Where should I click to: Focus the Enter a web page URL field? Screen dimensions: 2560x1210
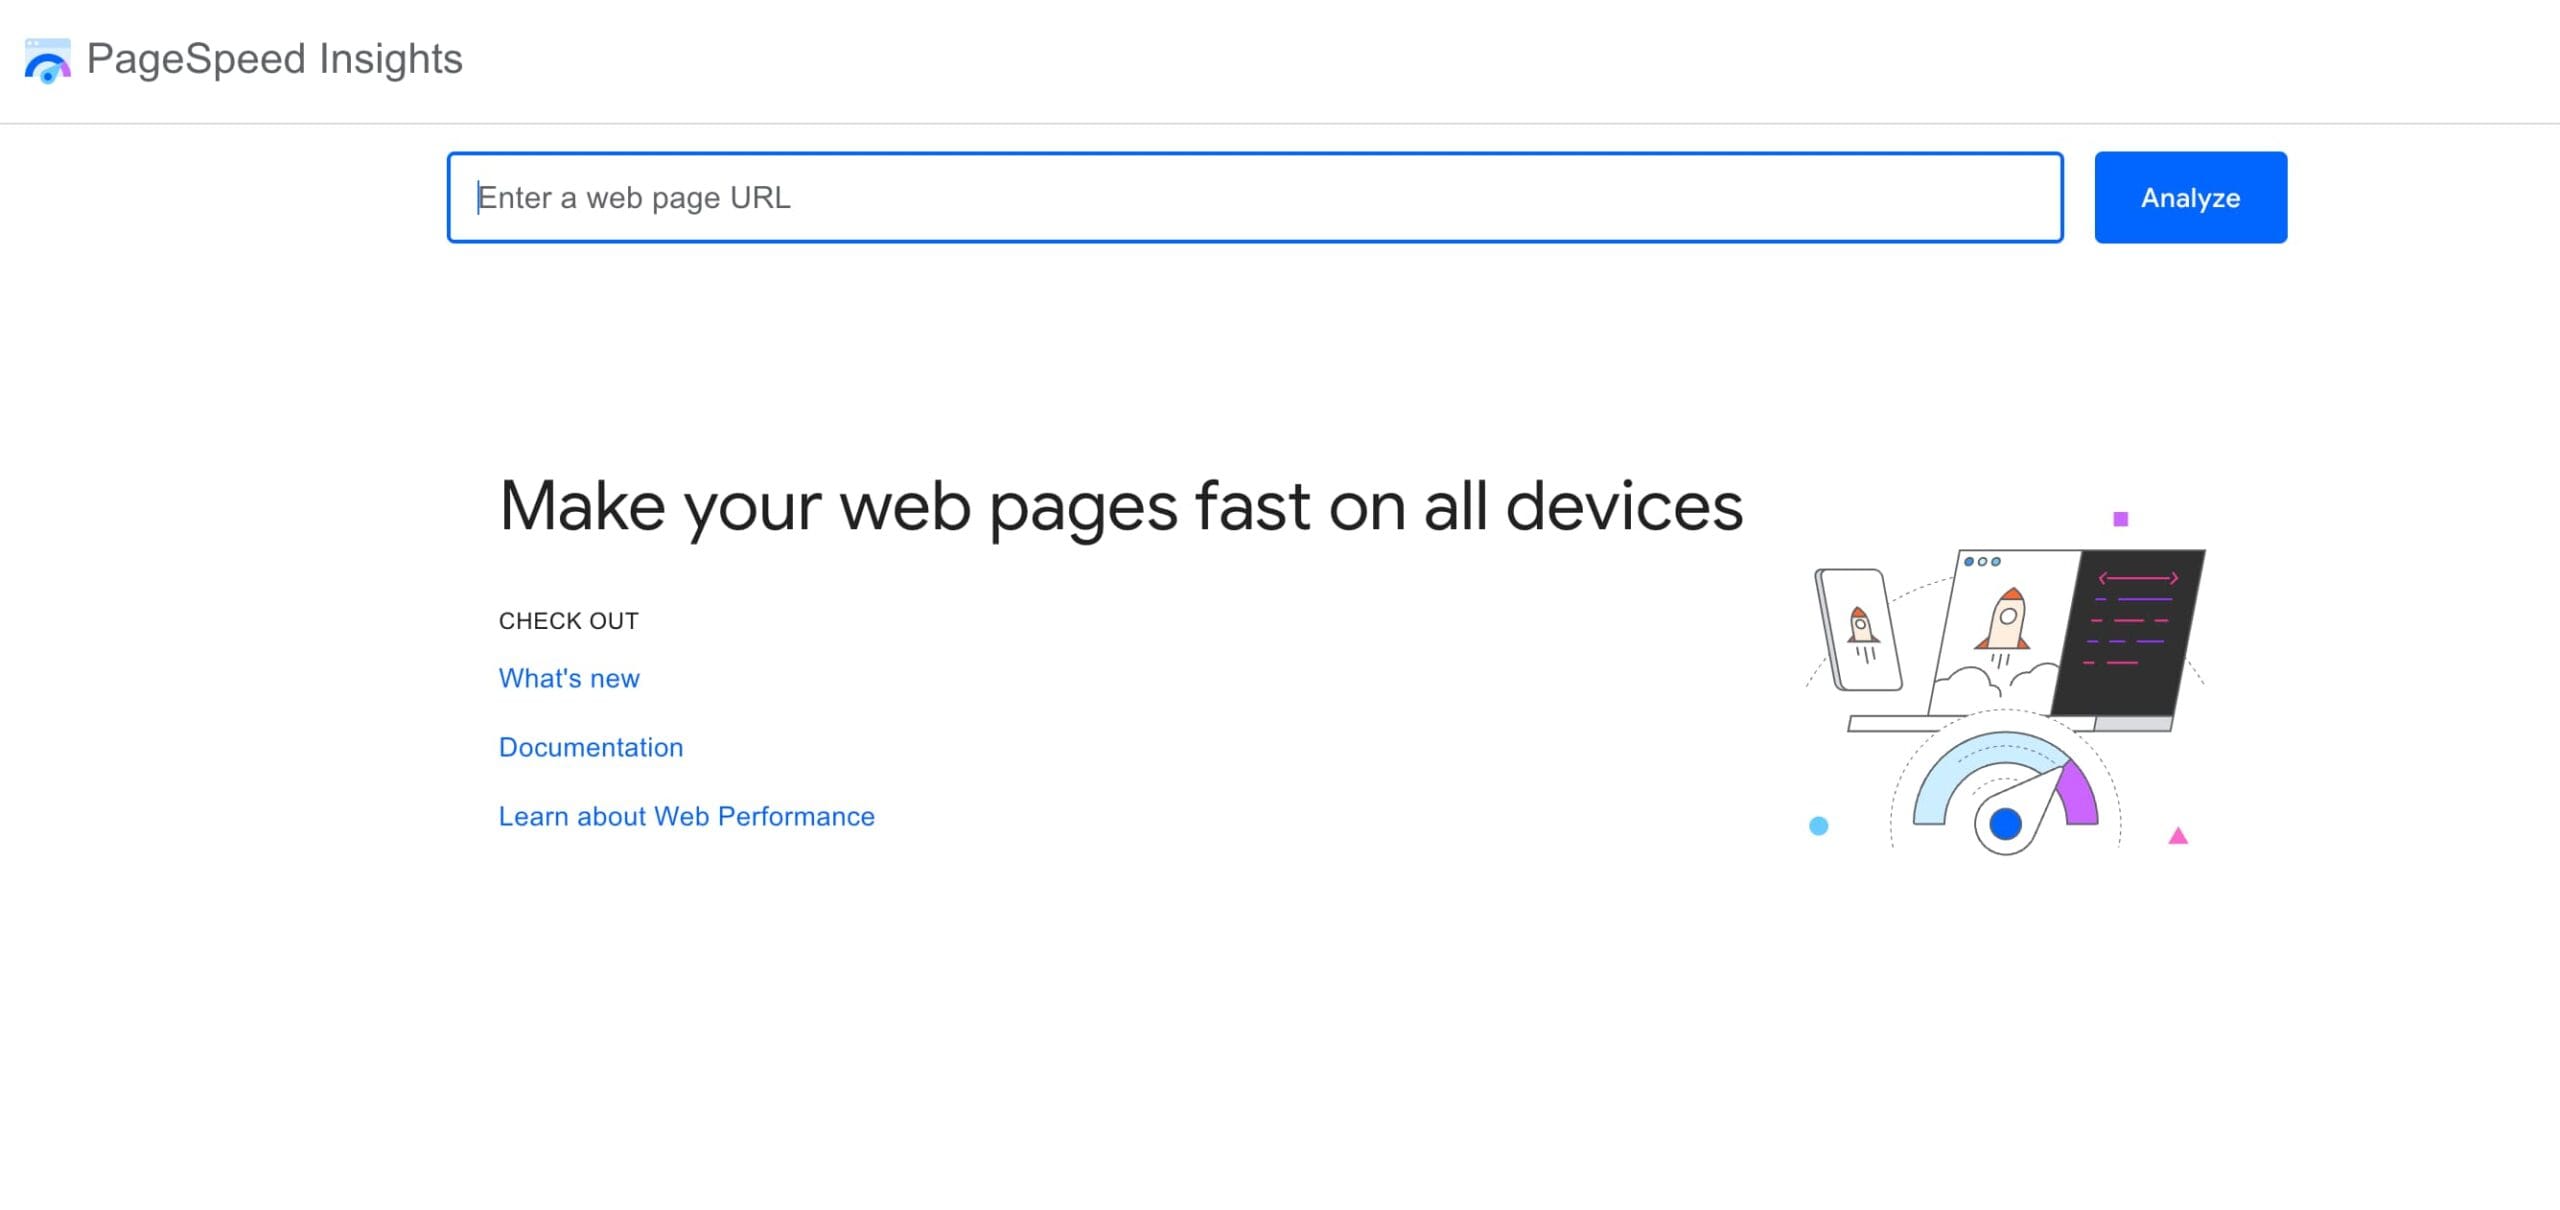point(1255,197)
